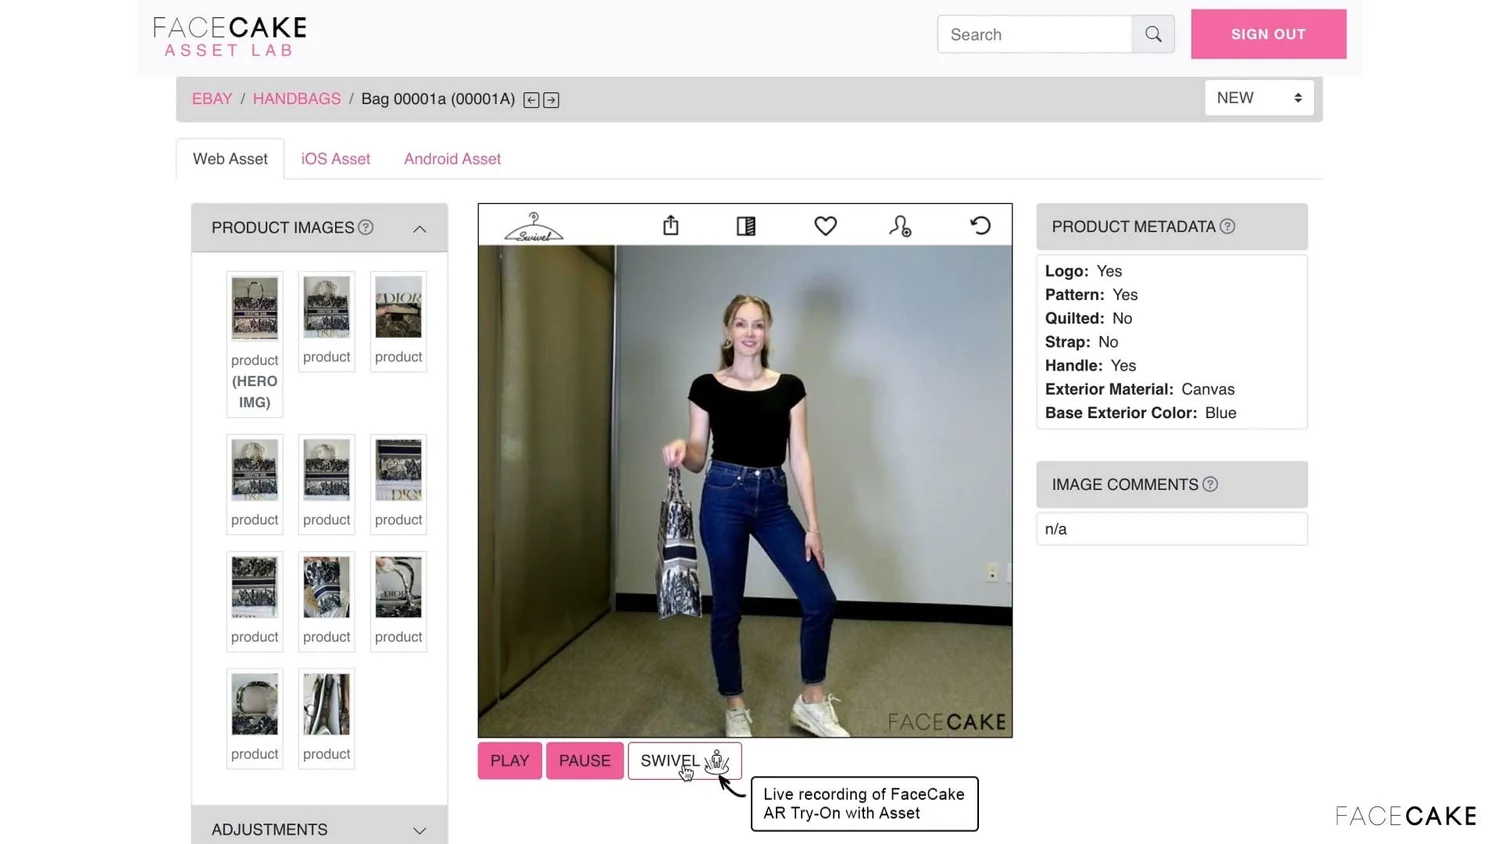Image resolution: width=1500 pixels, height=844 pixels.
Task: Expand the Adjustments panel
Action: (x=420, y=831)
